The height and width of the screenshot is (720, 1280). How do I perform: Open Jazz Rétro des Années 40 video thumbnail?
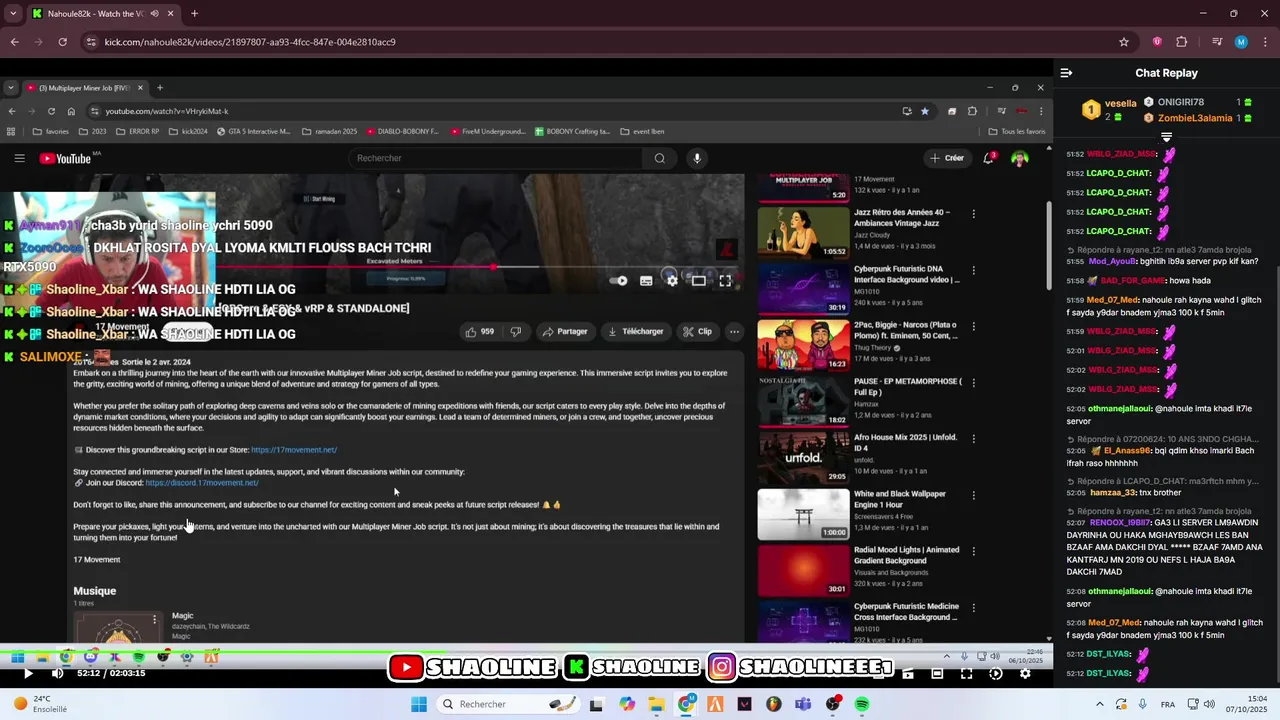coord(803,232)
